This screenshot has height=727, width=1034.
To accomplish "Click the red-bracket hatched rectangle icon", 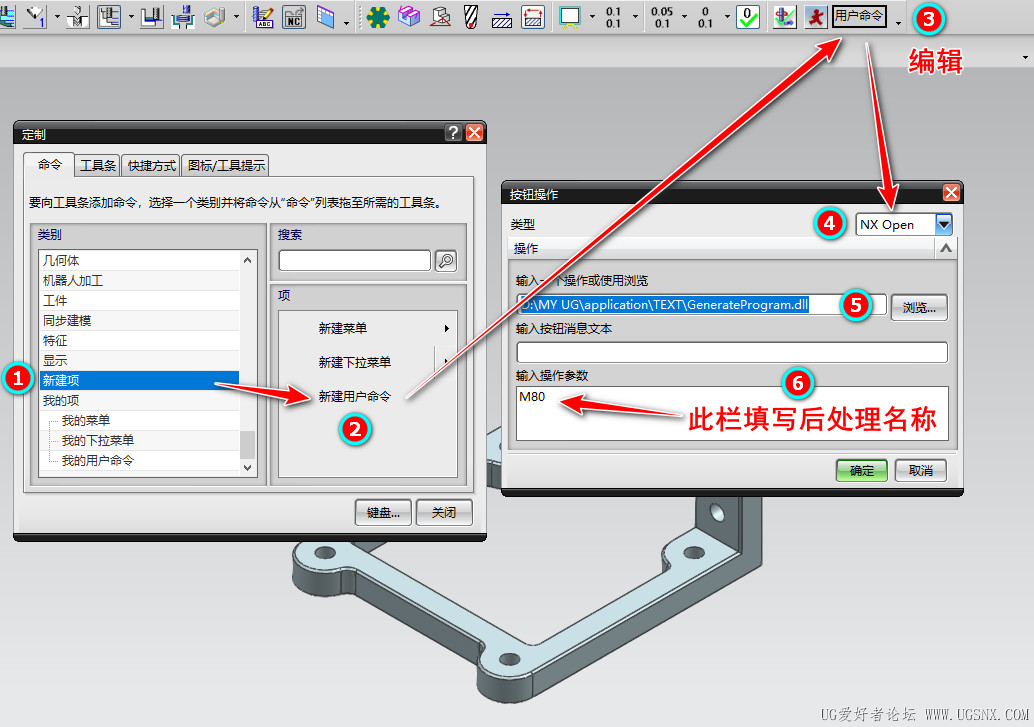I will coord(533,16).
